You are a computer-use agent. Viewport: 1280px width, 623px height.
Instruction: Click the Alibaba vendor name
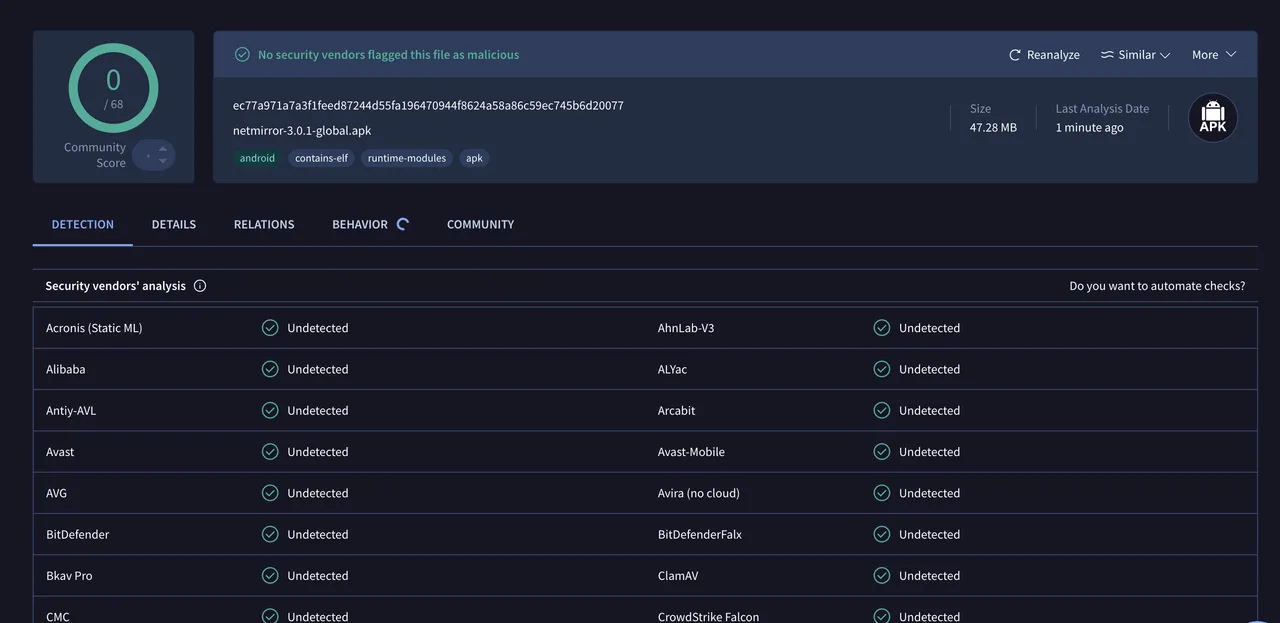click(66, 369)
